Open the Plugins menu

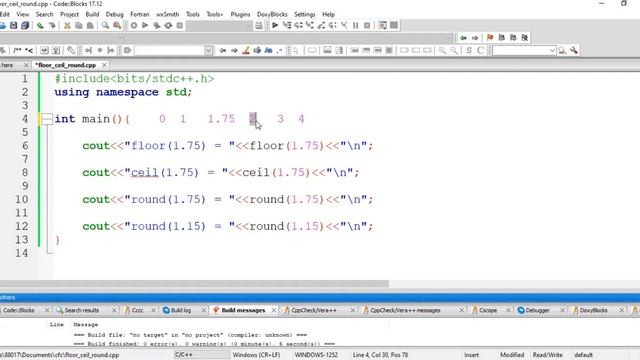click(x=240, y=14)
